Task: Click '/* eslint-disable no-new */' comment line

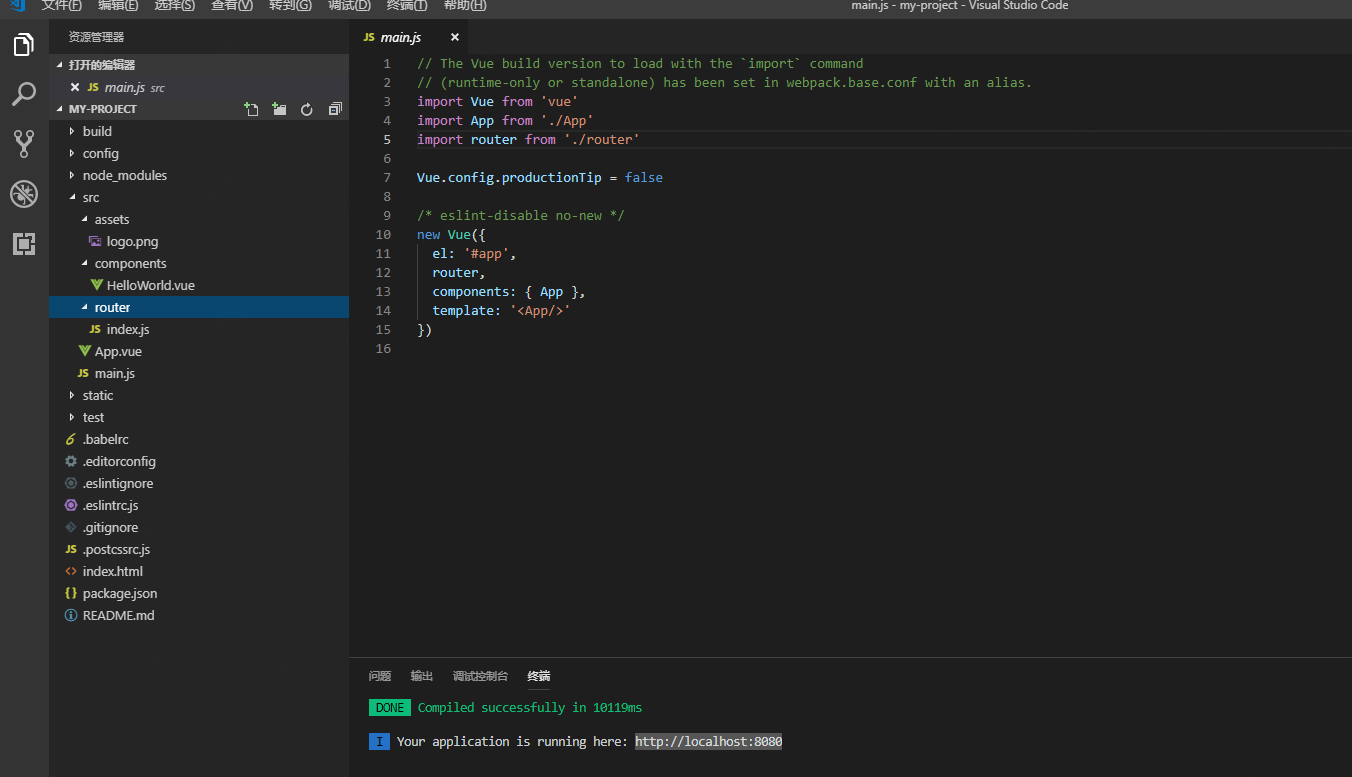Action: (x=521, y=215)
